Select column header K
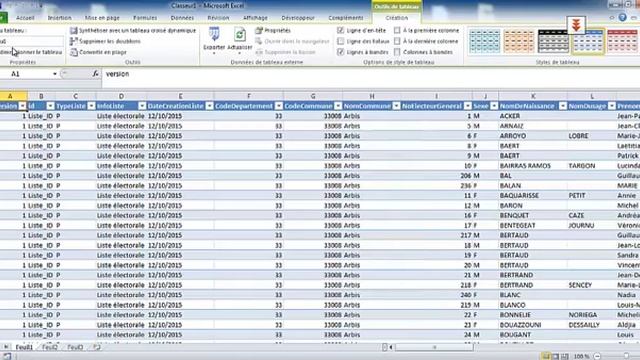640x360 pixels. [533, 96]
